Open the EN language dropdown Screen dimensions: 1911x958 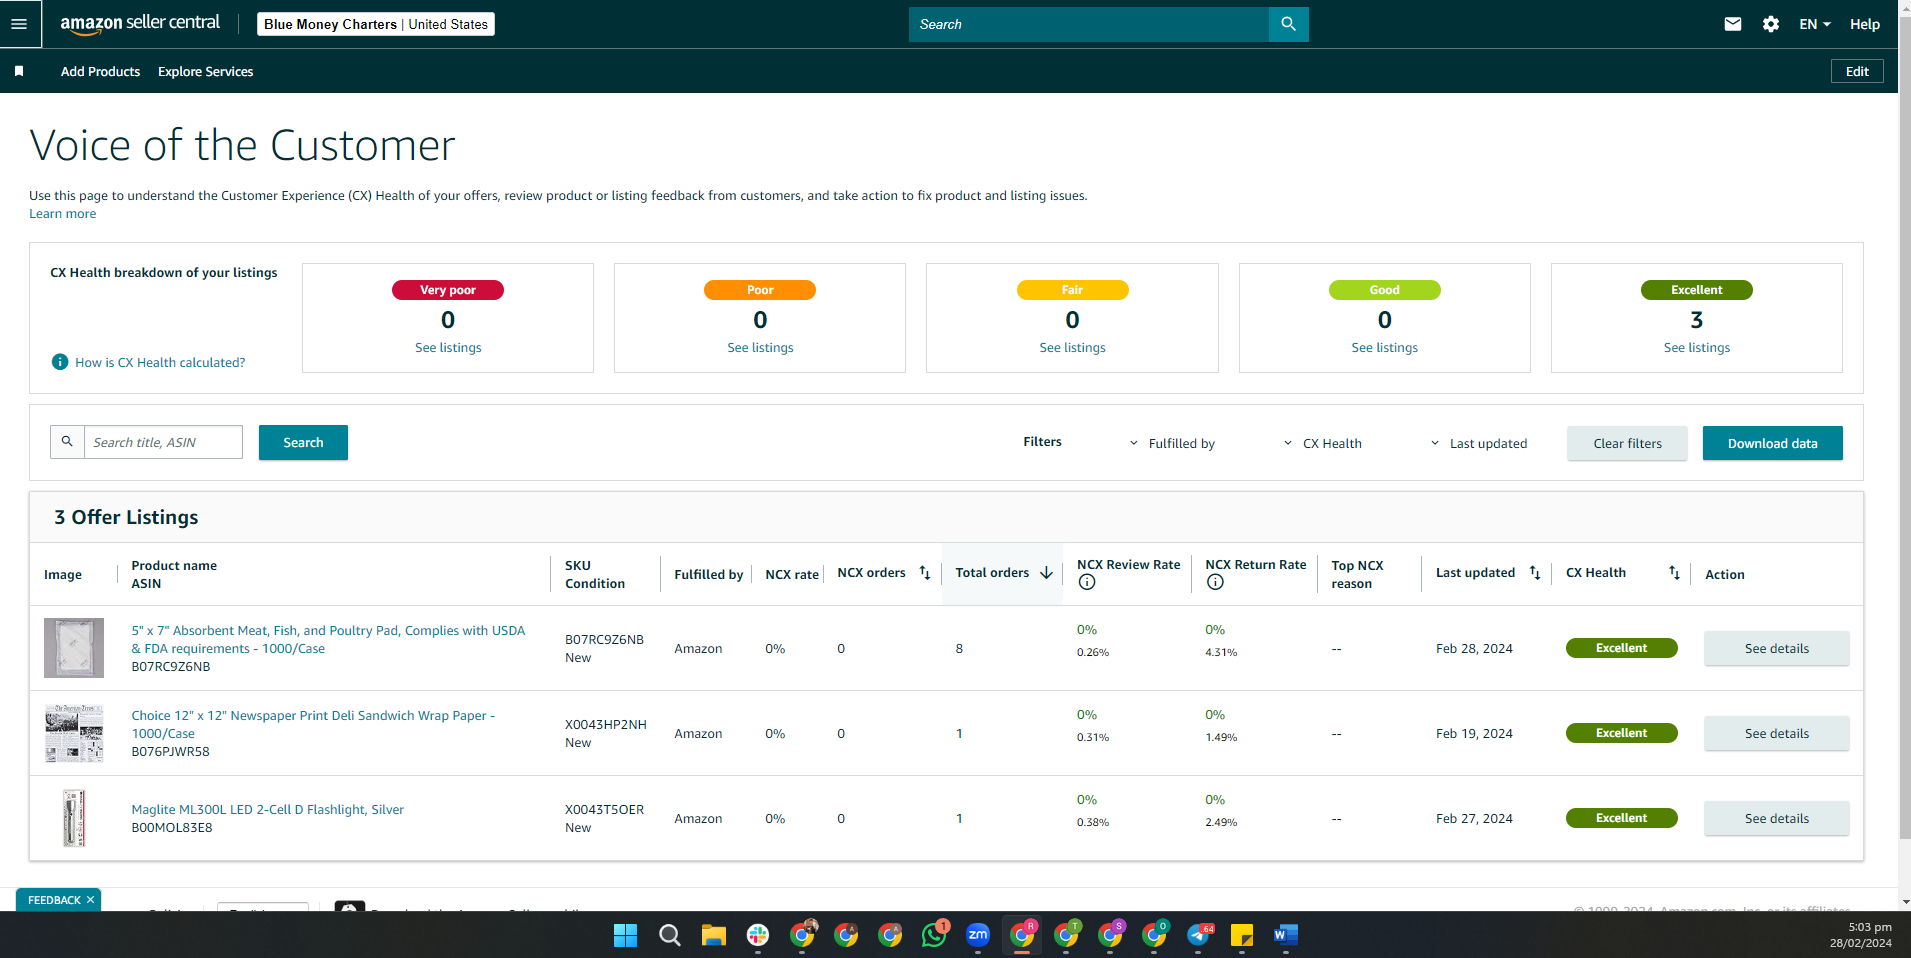[1815, 24]
